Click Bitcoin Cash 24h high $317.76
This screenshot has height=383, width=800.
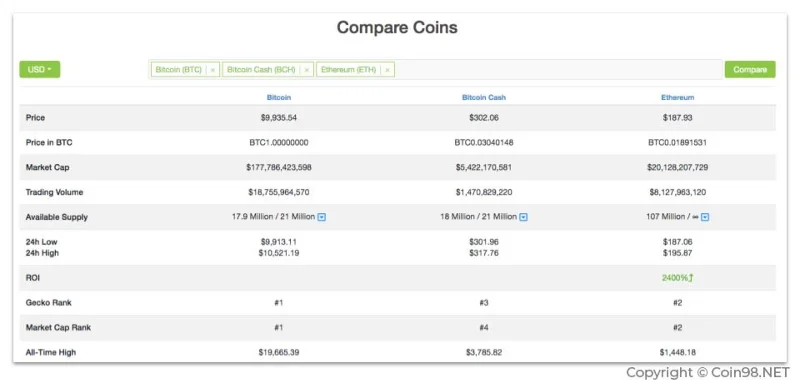pyautogui.click(x=484, y=253)
